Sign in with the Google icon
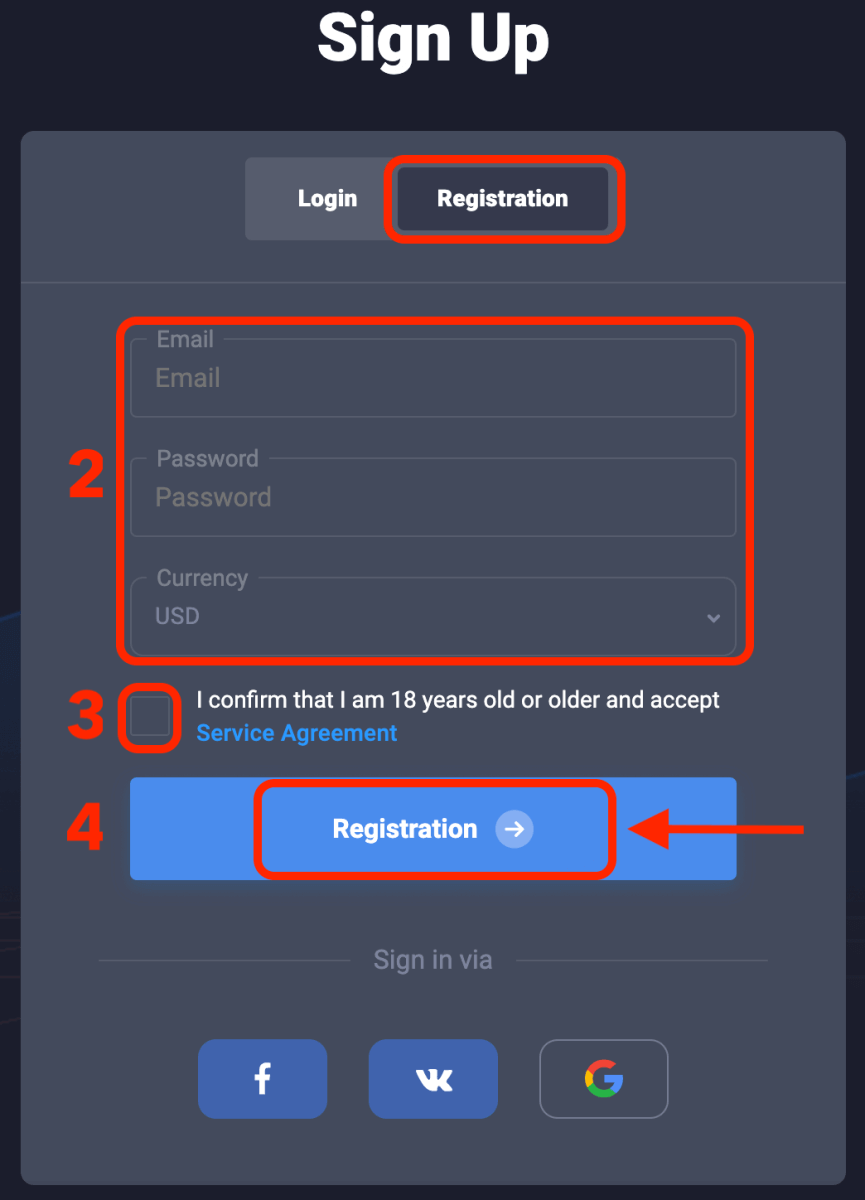The image size is (865, 1200). point(604,1078)
